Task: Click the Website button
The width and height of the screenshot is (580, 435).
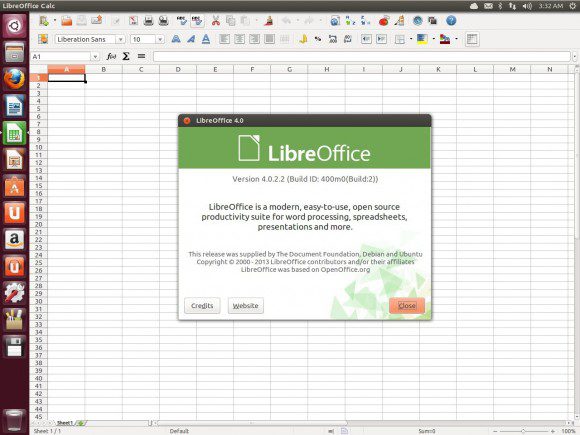Action: pyautogui.click(x=246, y=306)
